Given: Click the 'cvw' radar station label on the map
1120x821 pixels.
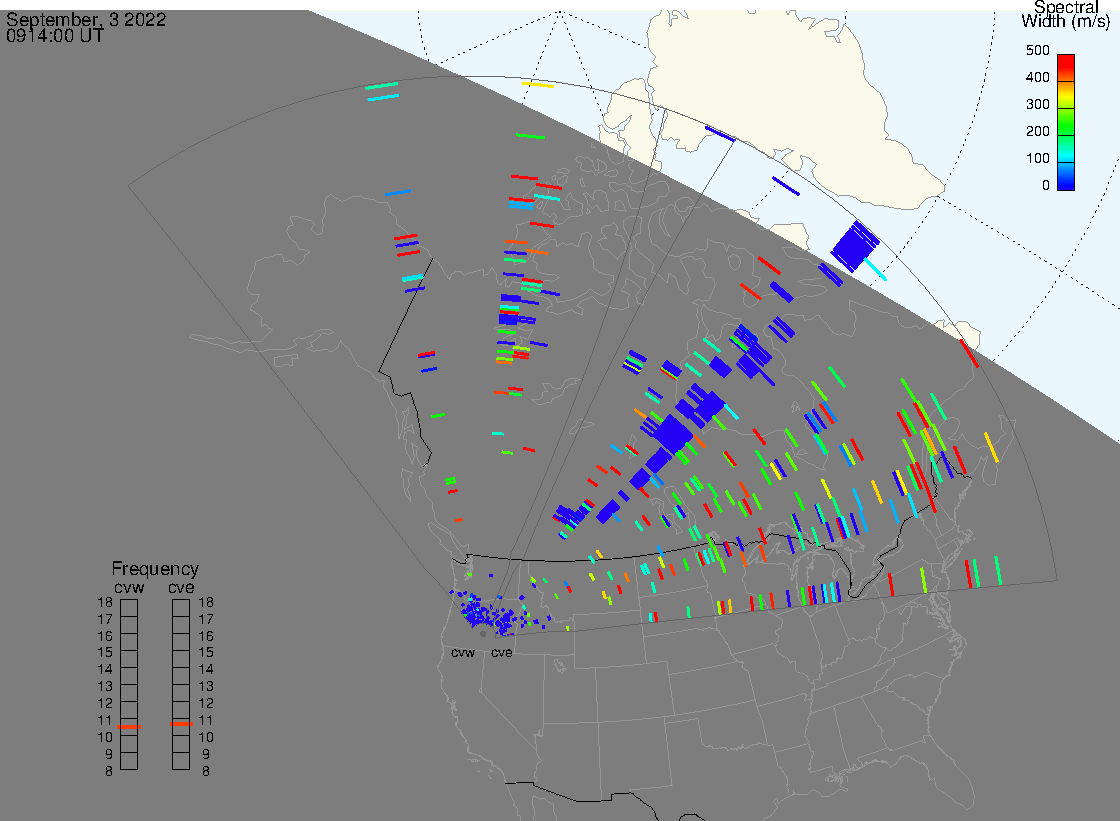Looking at the screenshot, I should tap(463, 652).
